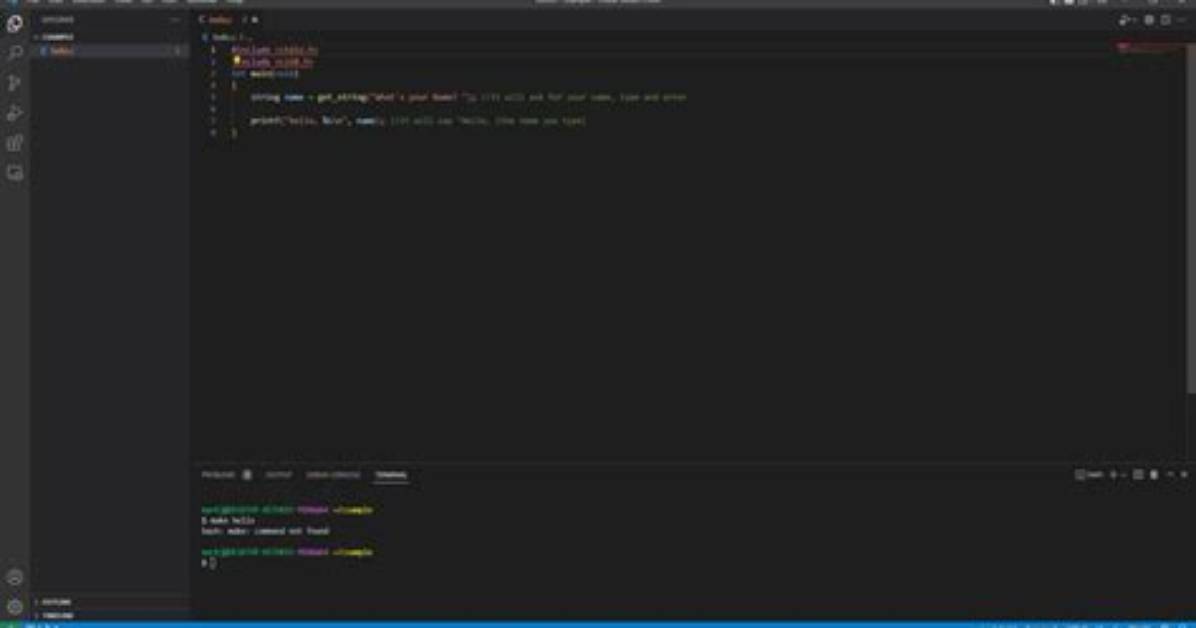Maximize the terminal panel with chevron
This screenshot has height=628, width=1196.
[1170, 475]
